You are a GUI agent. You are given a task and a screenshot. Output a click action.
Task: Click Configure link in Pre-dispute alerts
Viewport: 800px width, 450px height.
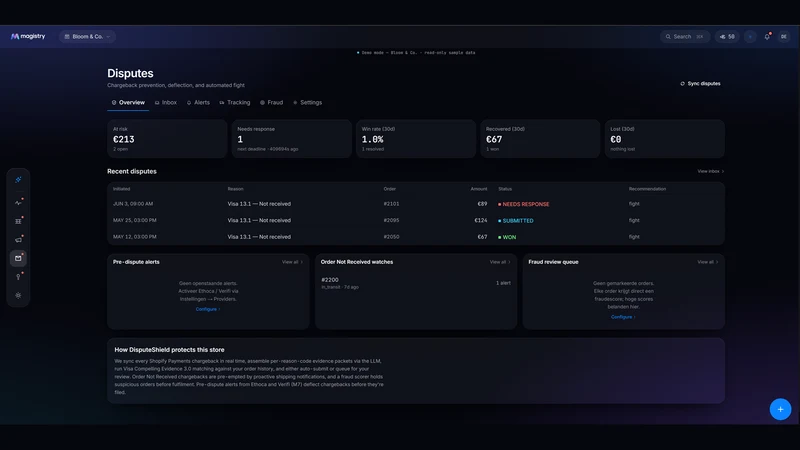click(208, 309)
